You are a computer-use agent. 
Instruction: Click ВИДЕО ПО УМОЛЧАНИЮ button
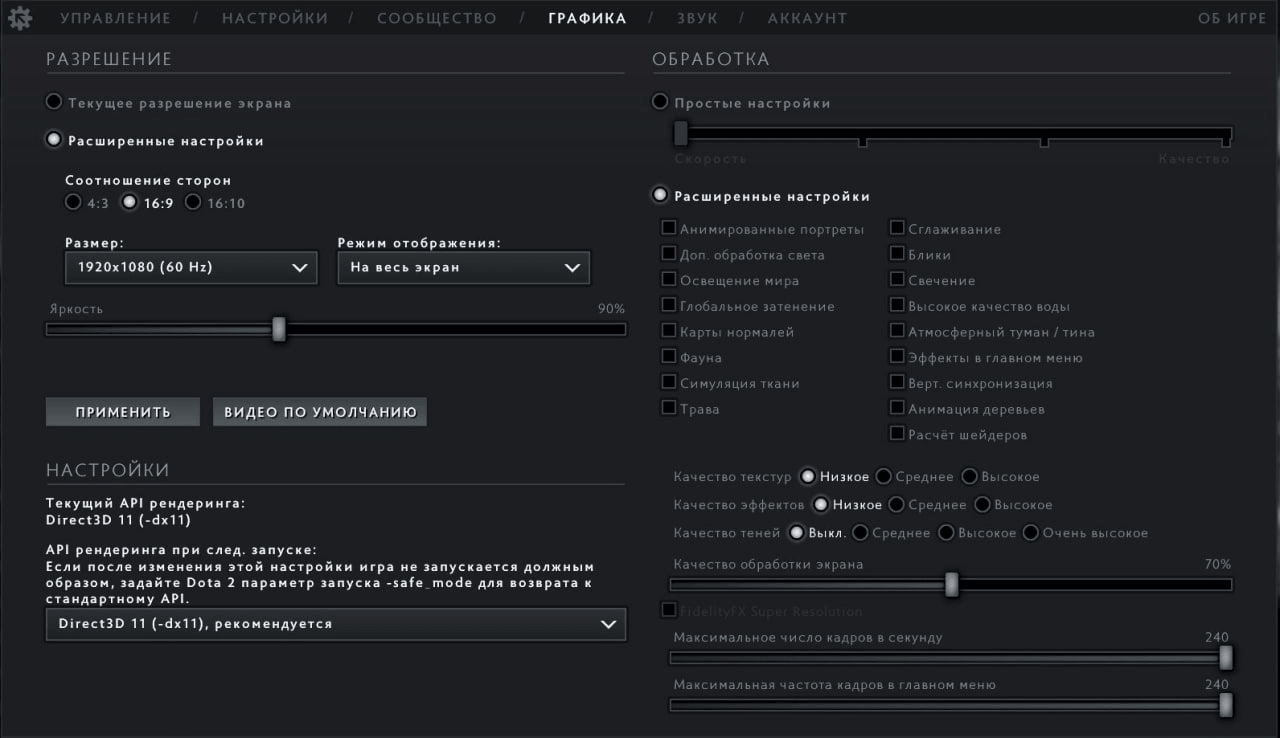(319, 412)
